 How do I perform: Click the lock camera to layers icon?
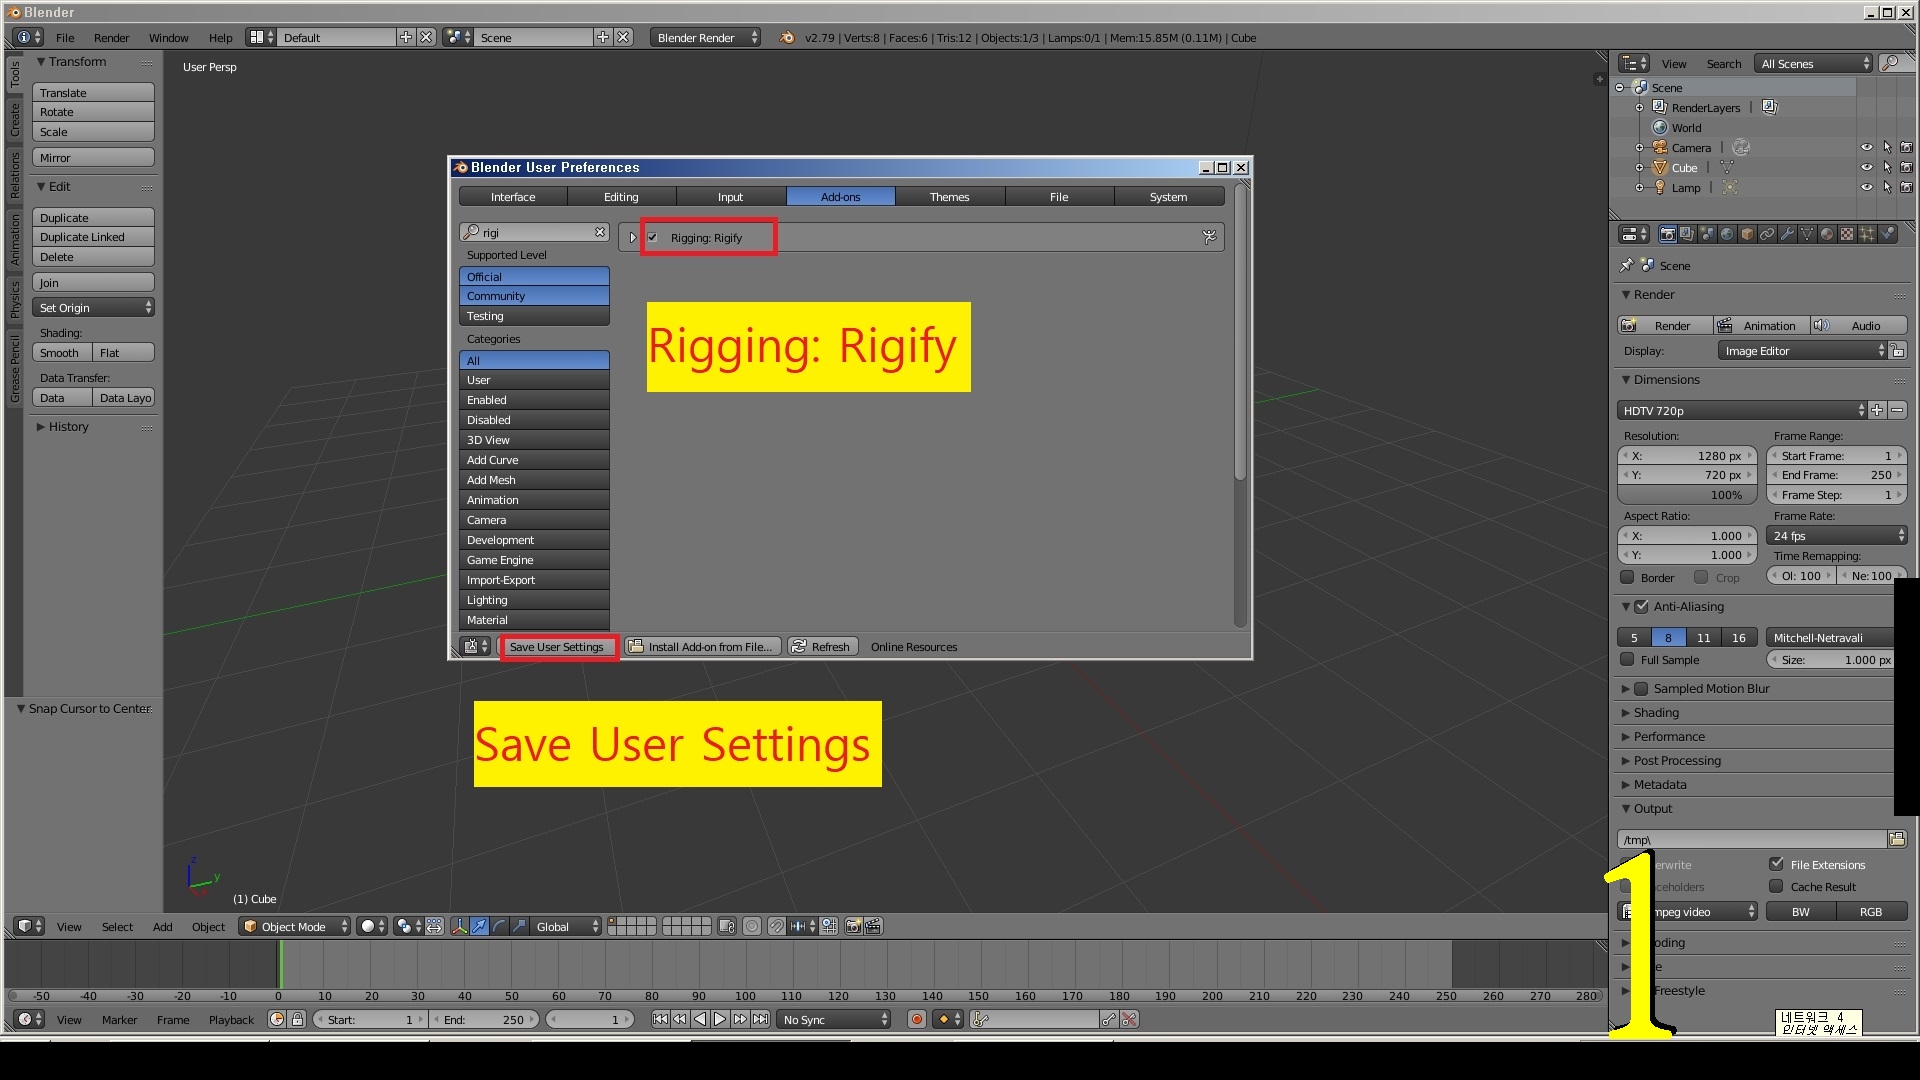pyautogui.click(x=727, y=926)
